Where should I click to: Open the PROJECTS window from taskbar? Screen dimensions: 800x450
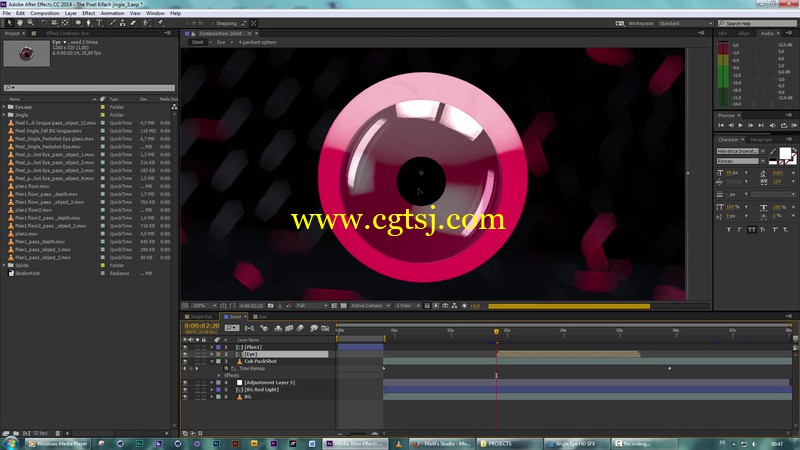pyautogui.click(x=507, y=444)
